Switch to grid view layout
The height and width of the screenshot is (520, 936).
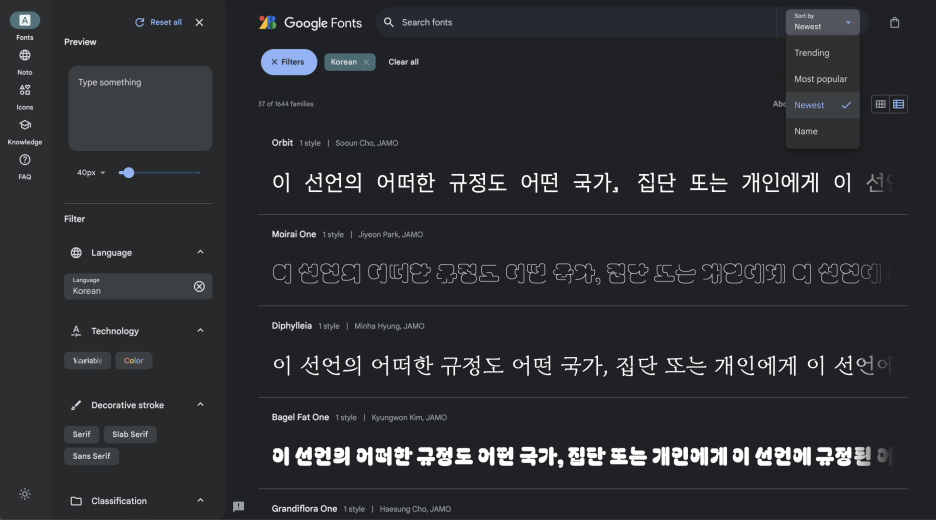[x=880, y=104]
